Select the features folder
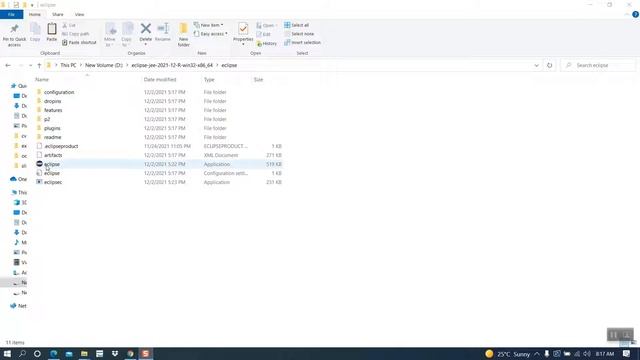Screen dimensions: 640x360 [53, 110]
